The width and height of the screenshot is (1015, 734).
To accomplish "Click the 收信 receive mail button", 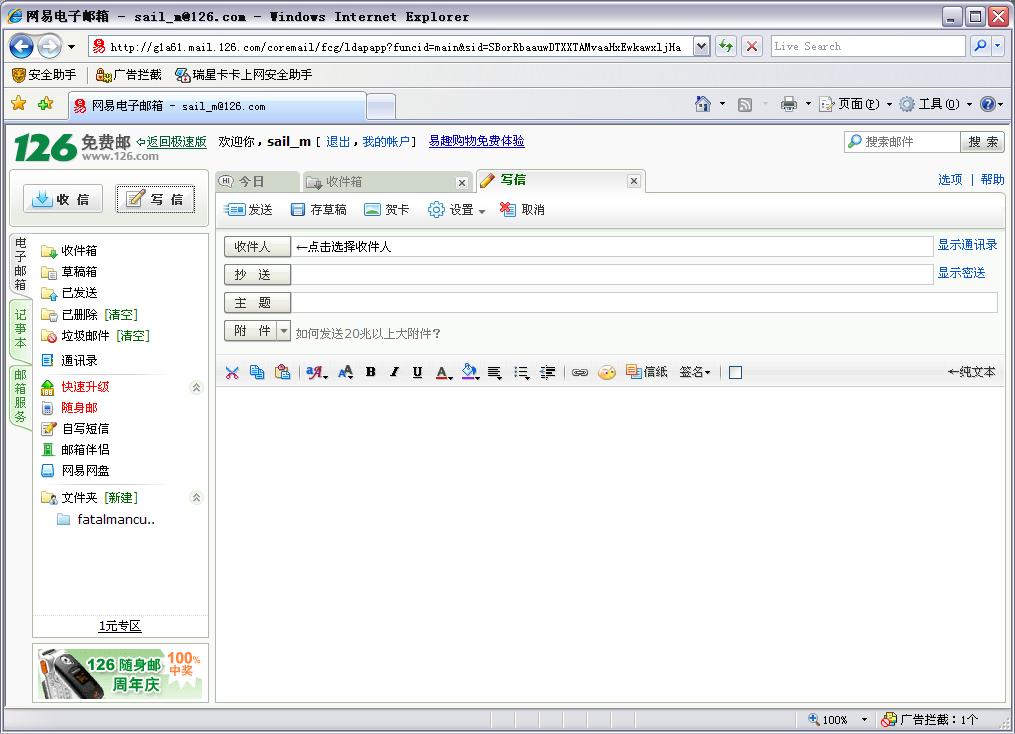I will (x=63, y=199).
